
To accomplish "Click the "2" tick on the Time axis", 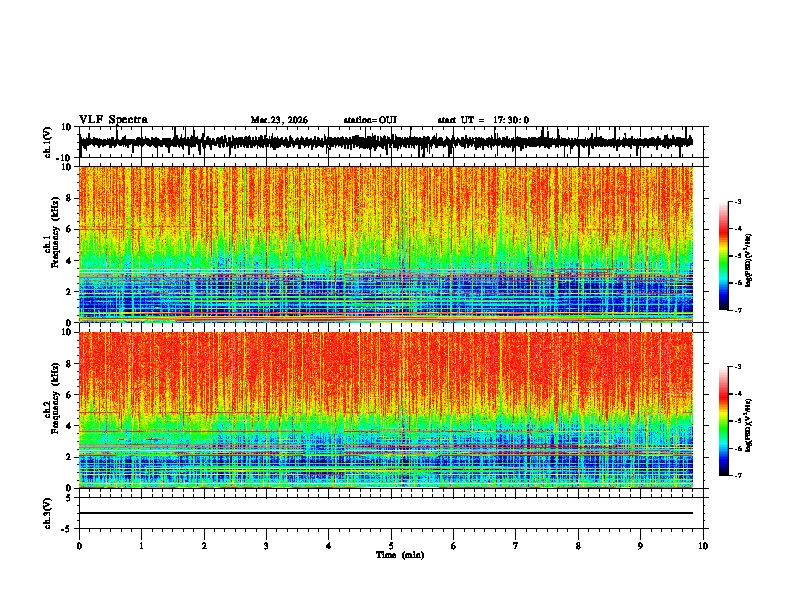I will click(x=204, y=546).
